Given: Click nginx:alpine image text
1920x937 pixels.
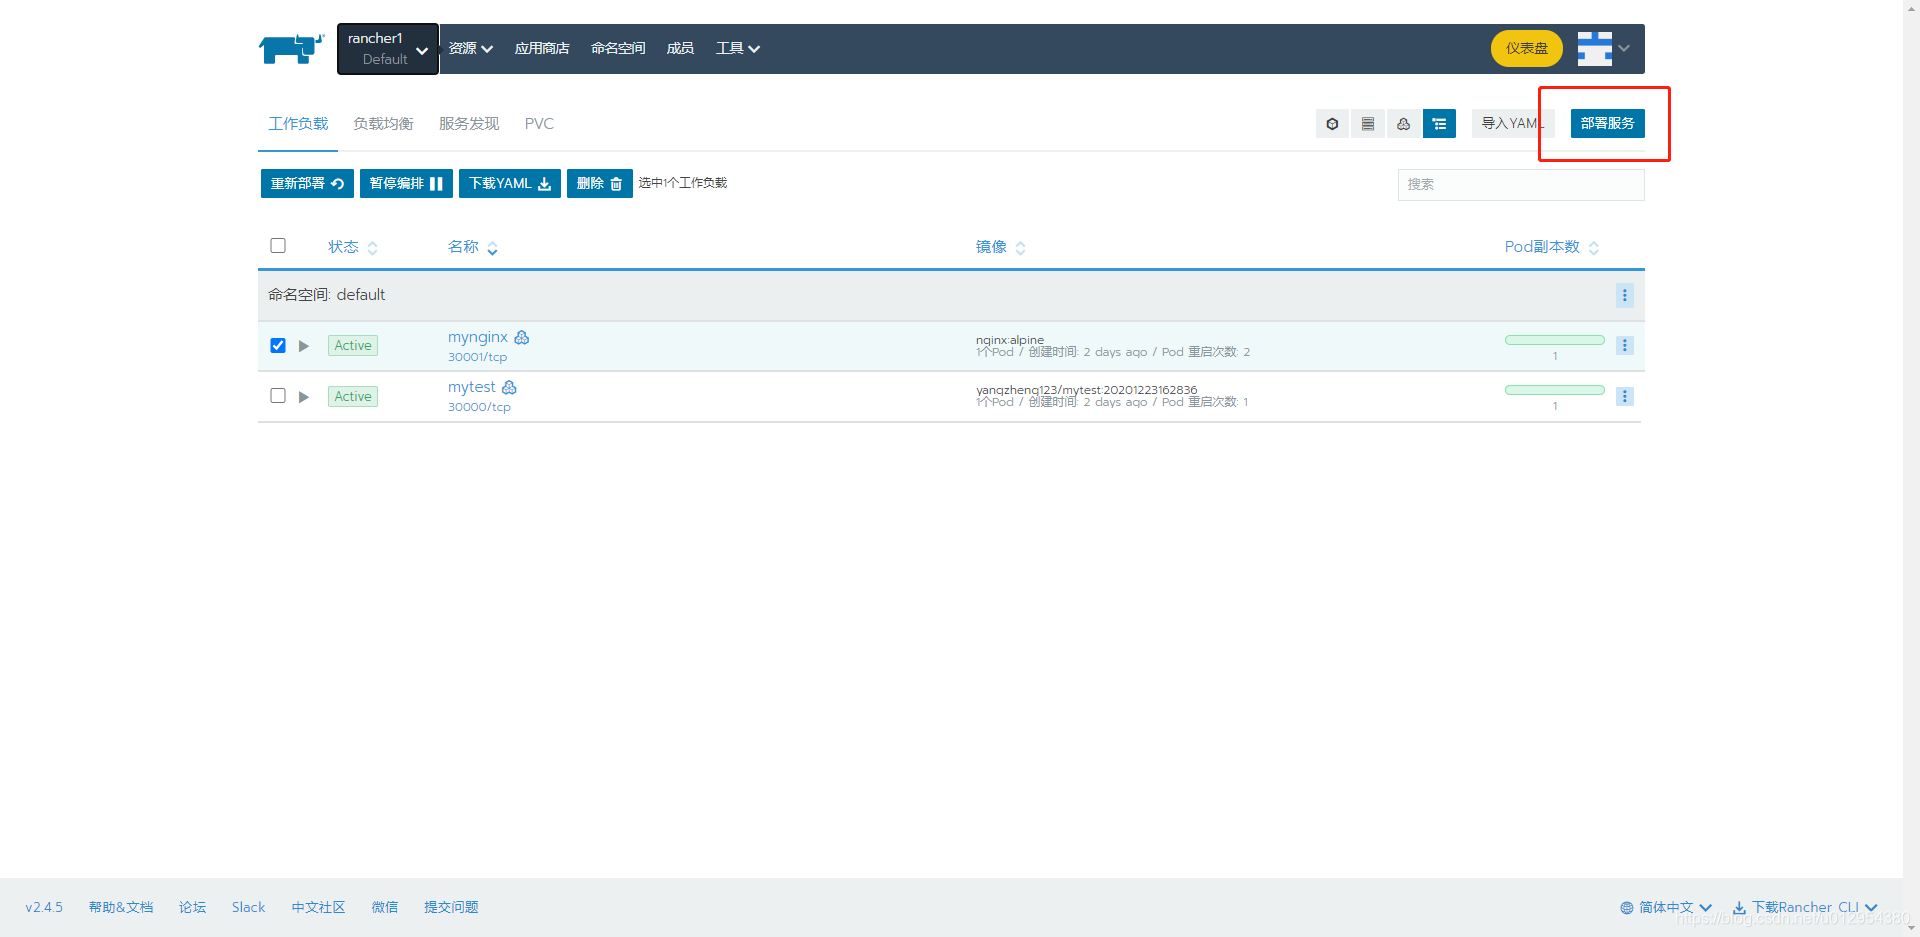Looking at the screenshot, I should coord(1010,340).
